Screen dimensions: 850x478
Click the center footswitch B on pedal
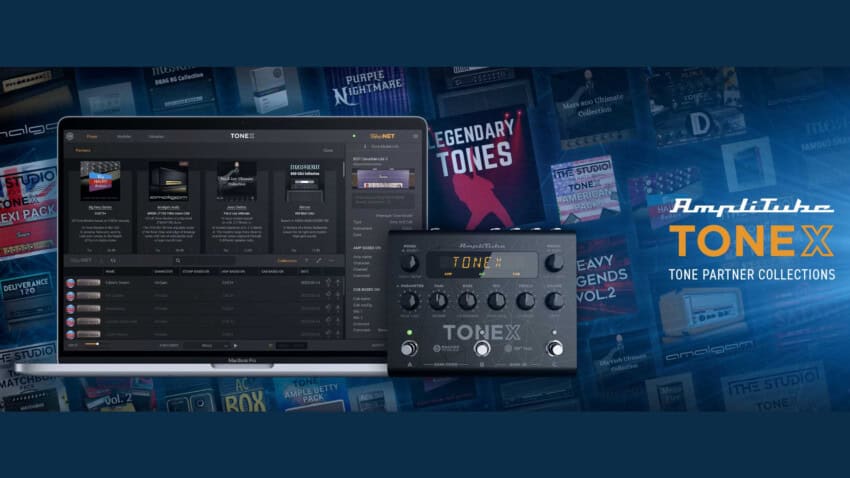pos(481,348)
